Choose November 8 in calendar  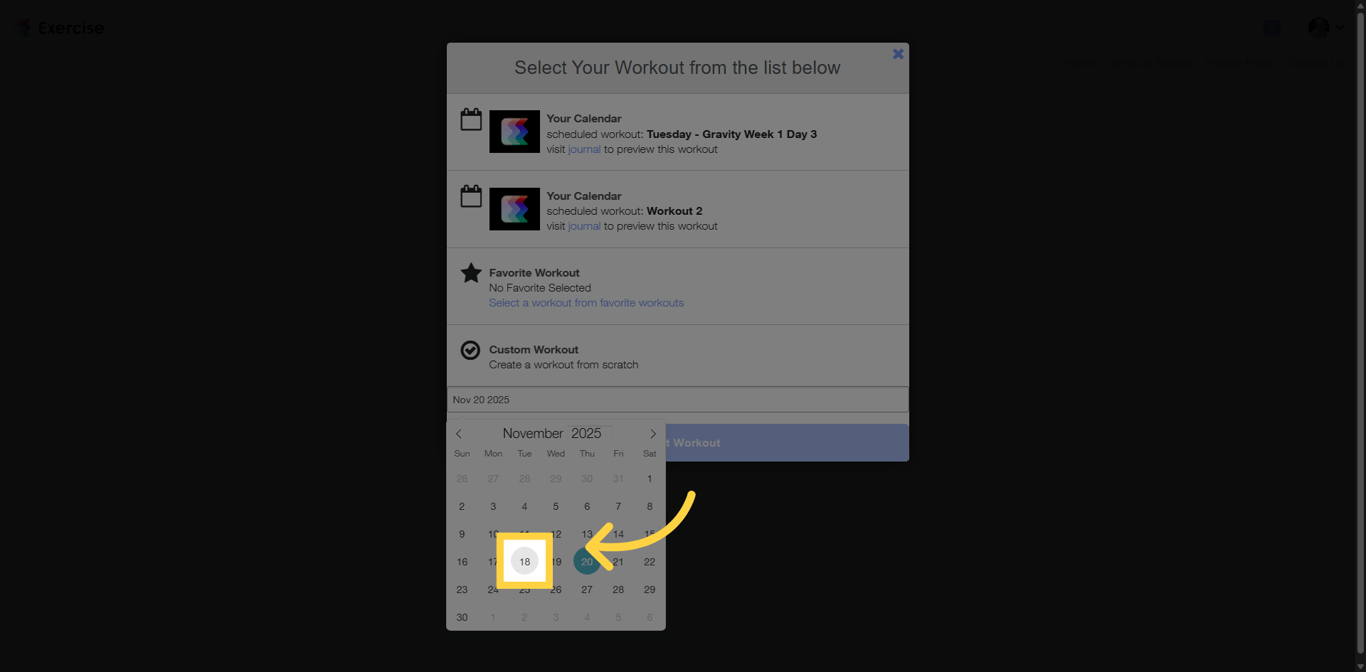(649, 507)
